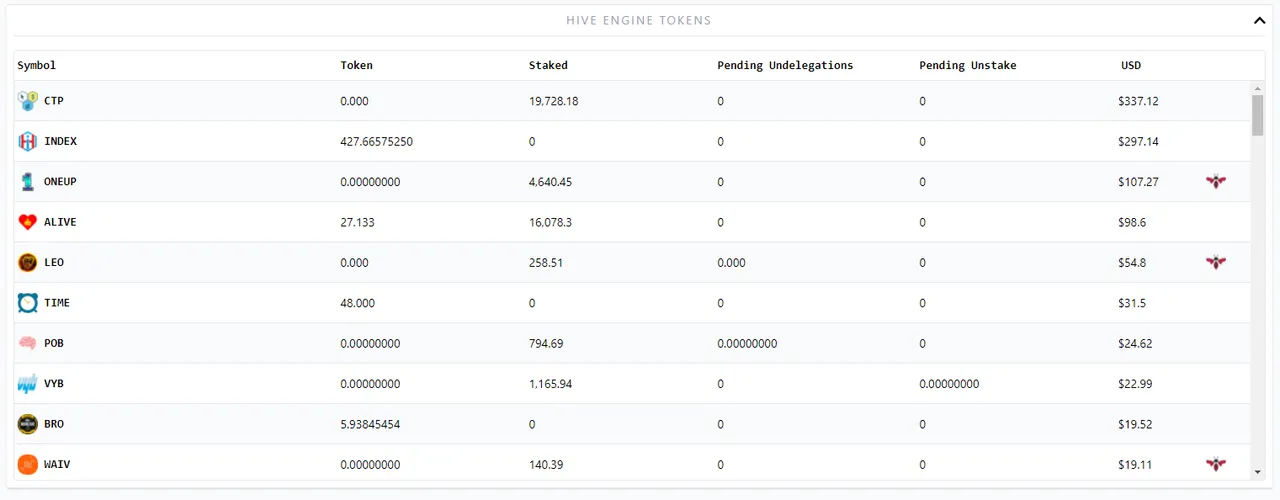
Task: Click the WAIV orange token icon
Action: click(28, 464)
